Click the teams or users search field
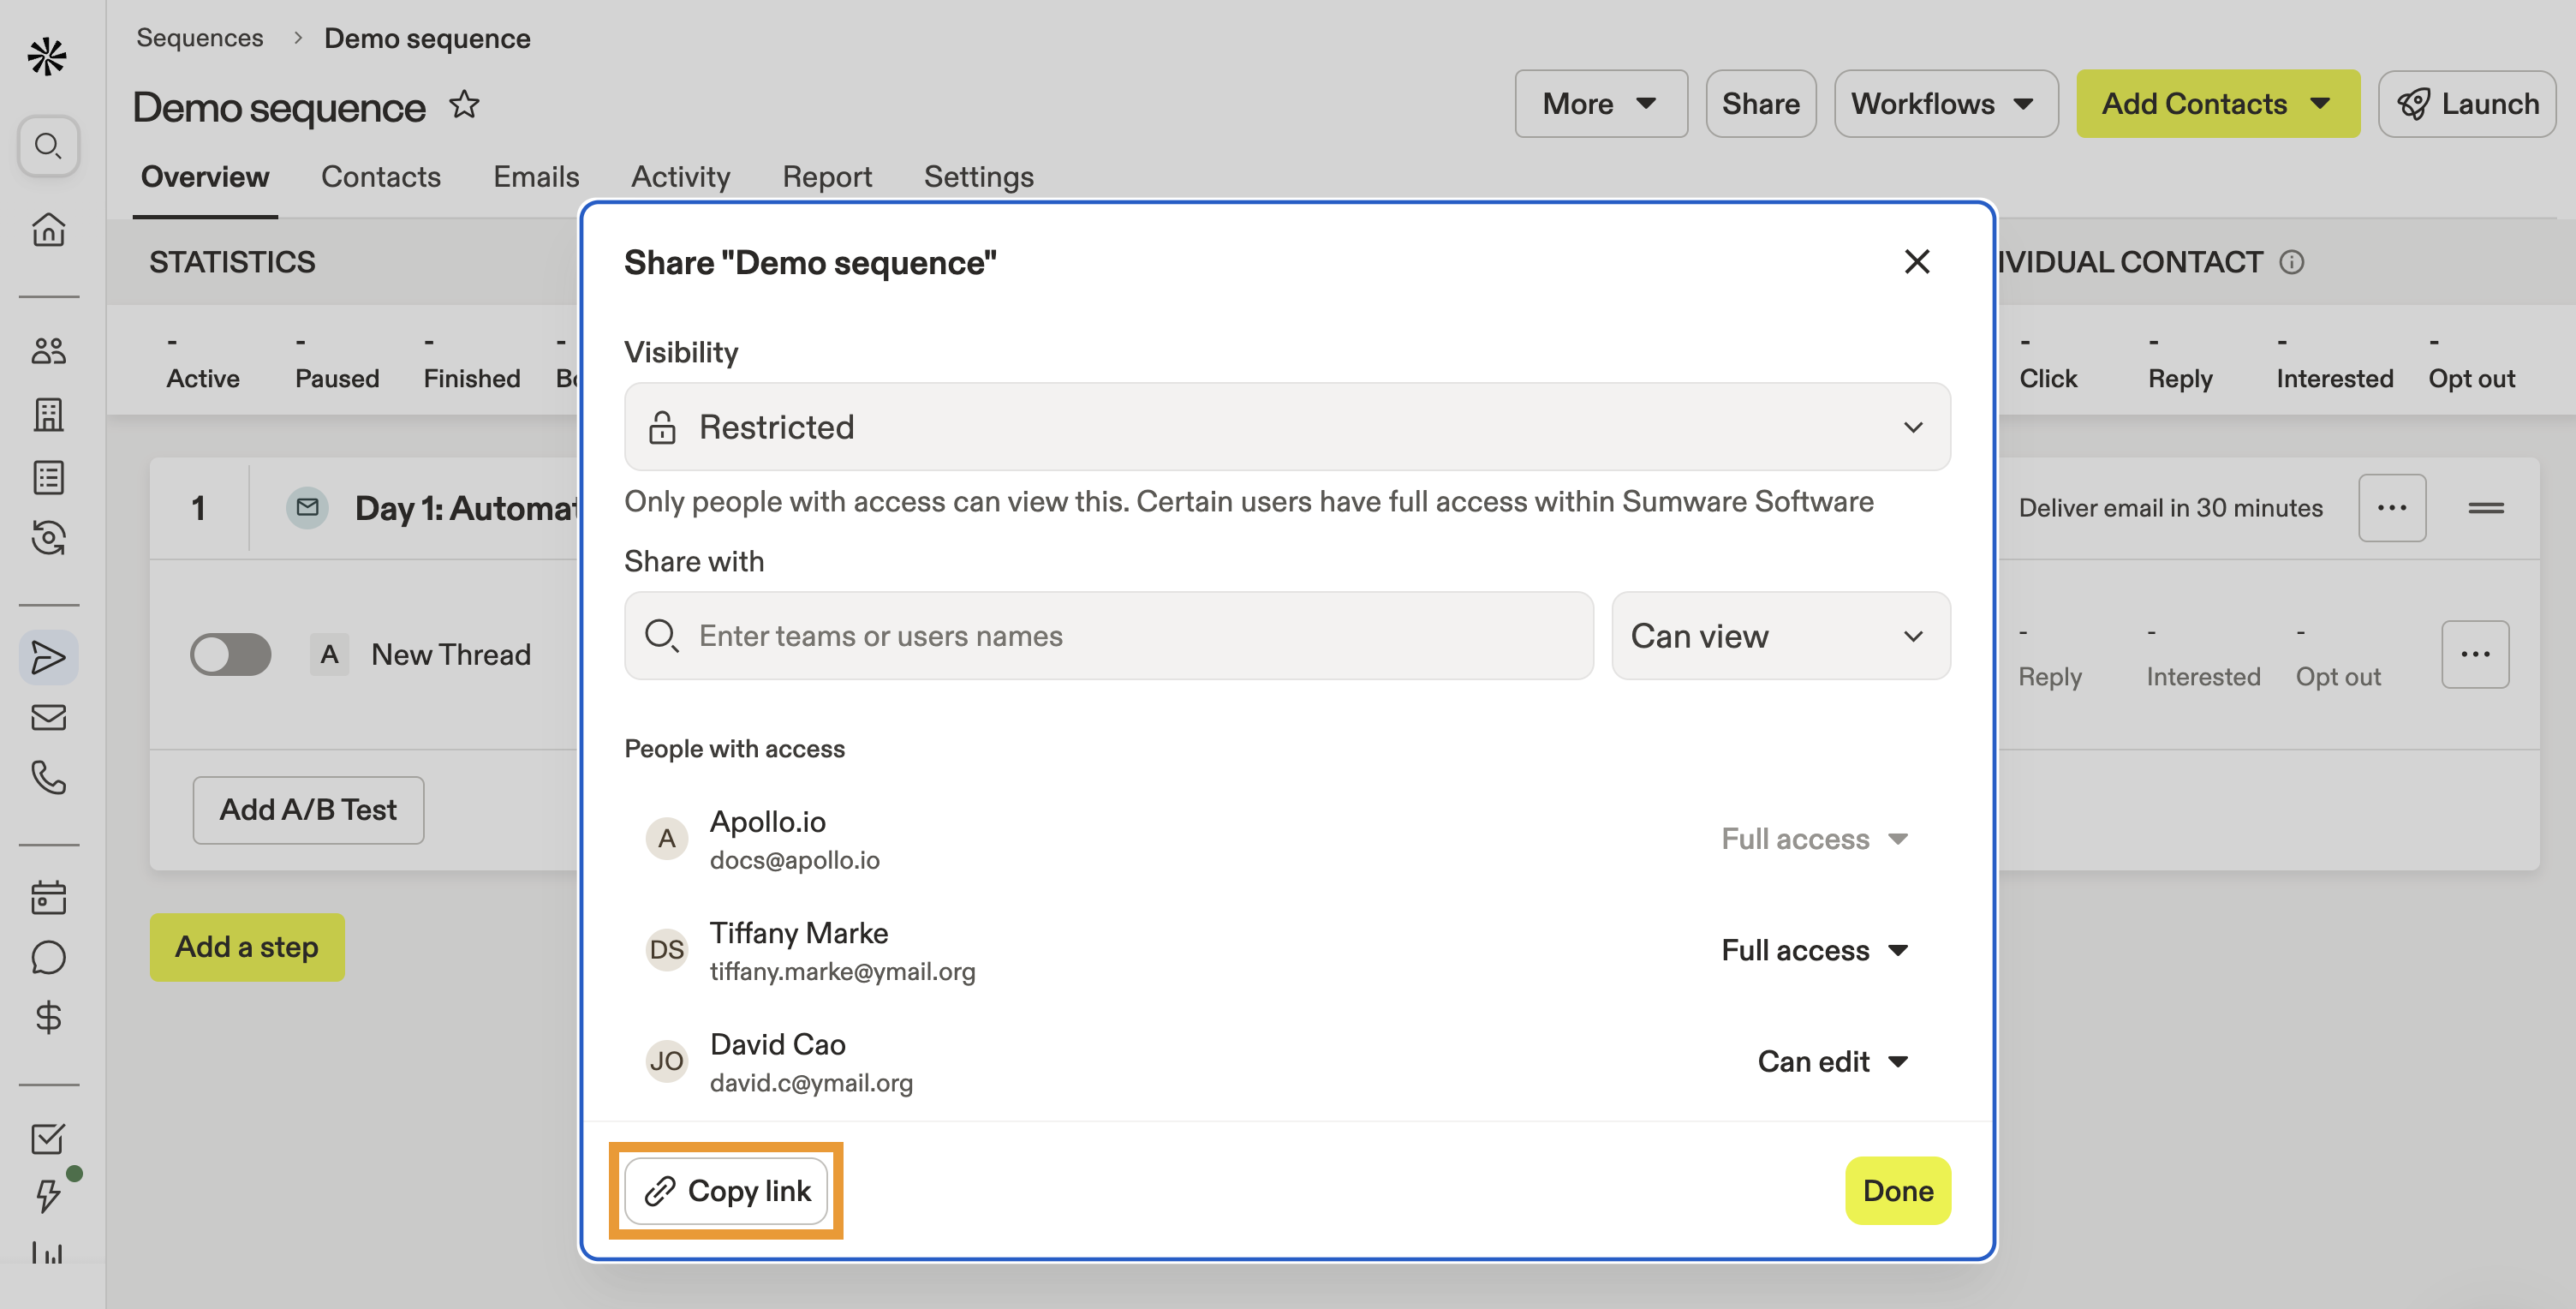The height and width of the screenshot is (1309, 2576). 1108,636
